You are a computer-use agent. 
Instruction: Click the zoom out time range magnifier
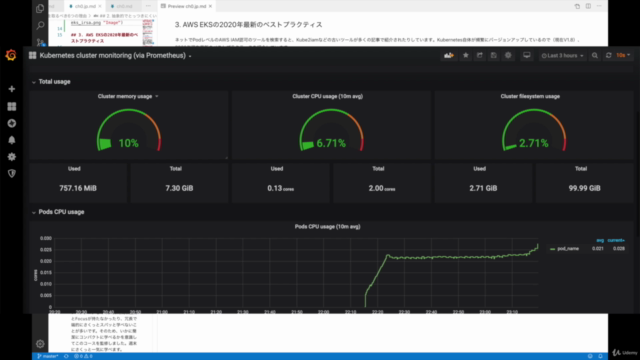click(595, 56)
